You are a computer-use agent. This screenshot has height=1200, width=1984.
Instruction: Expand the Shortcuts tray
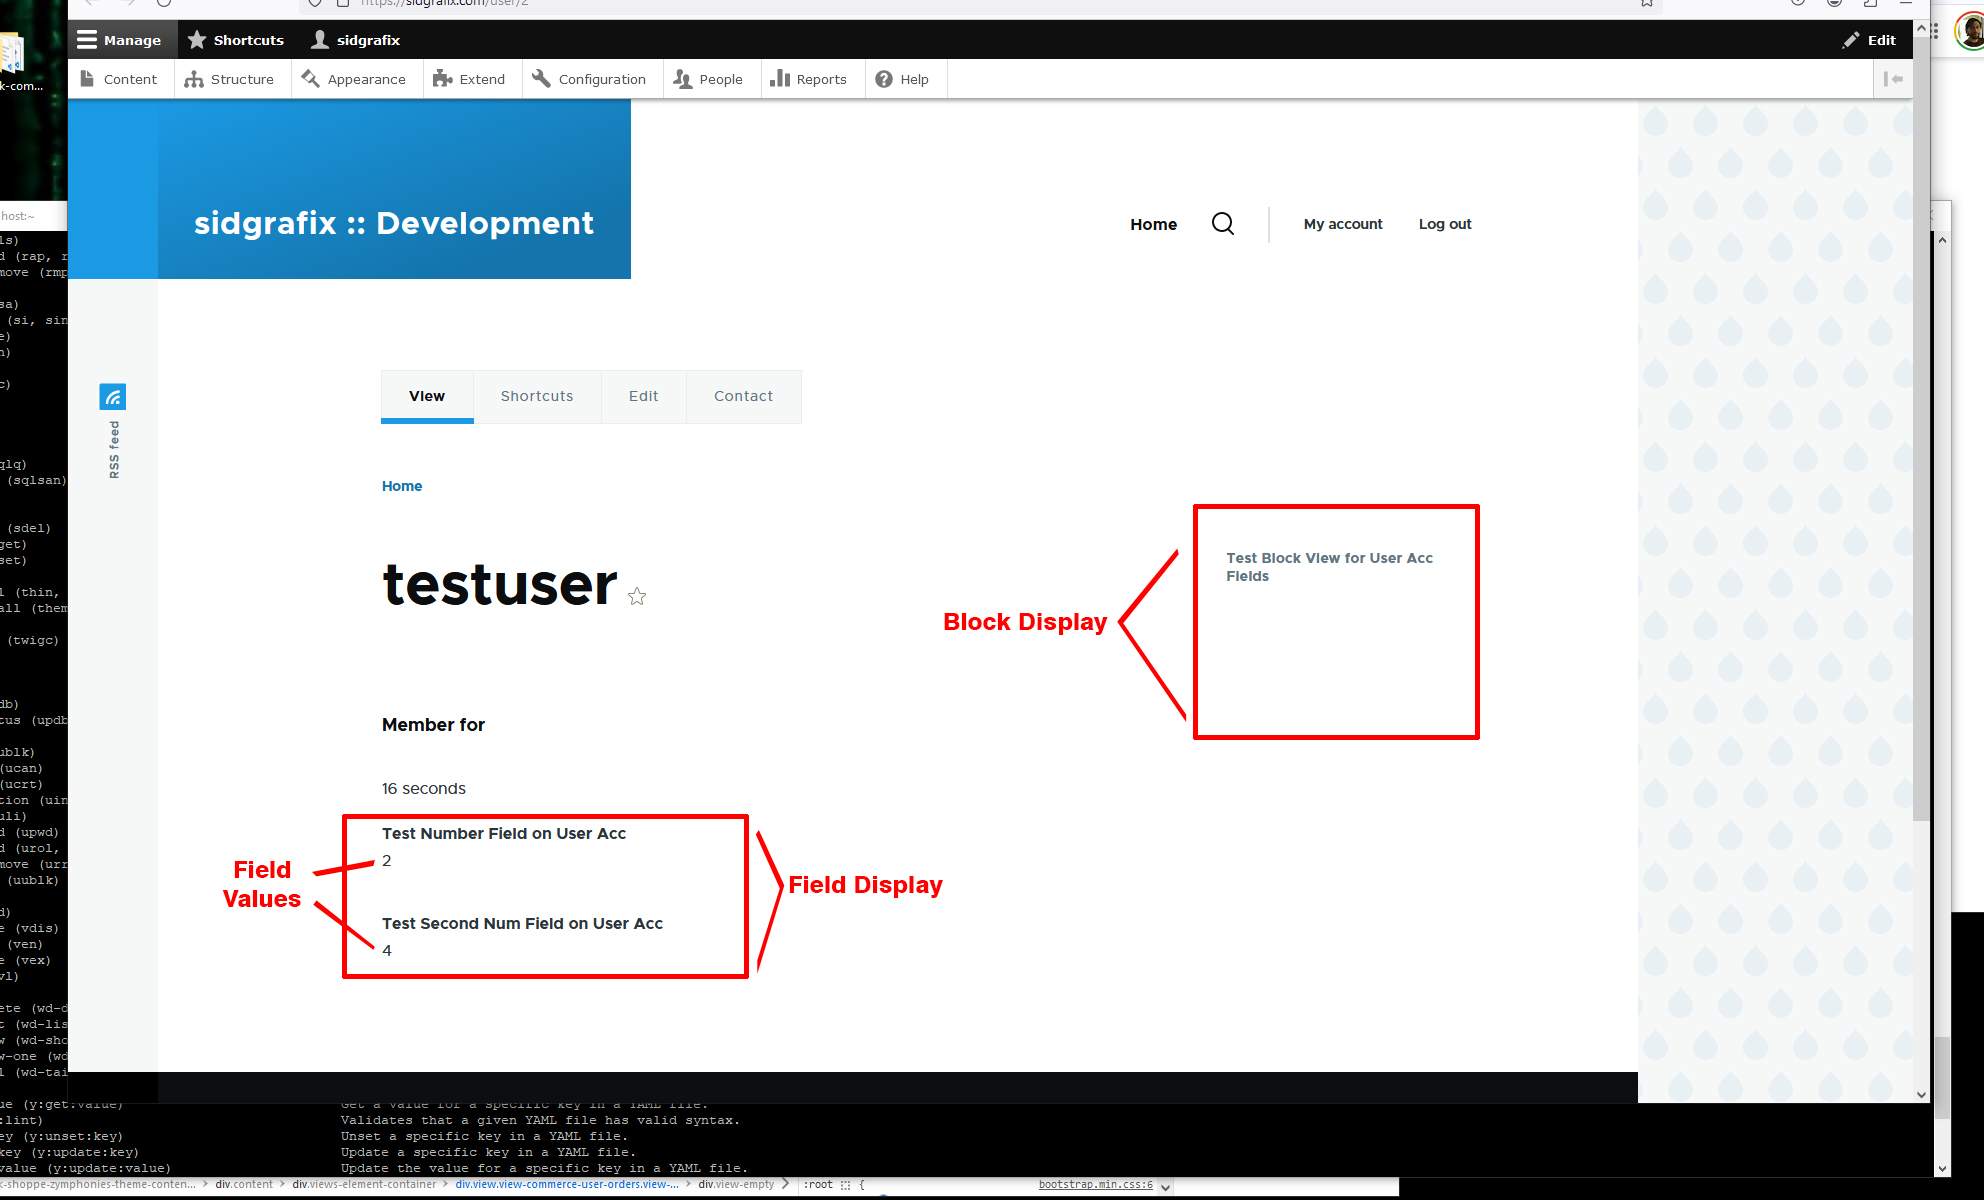[x=235, y=39]
